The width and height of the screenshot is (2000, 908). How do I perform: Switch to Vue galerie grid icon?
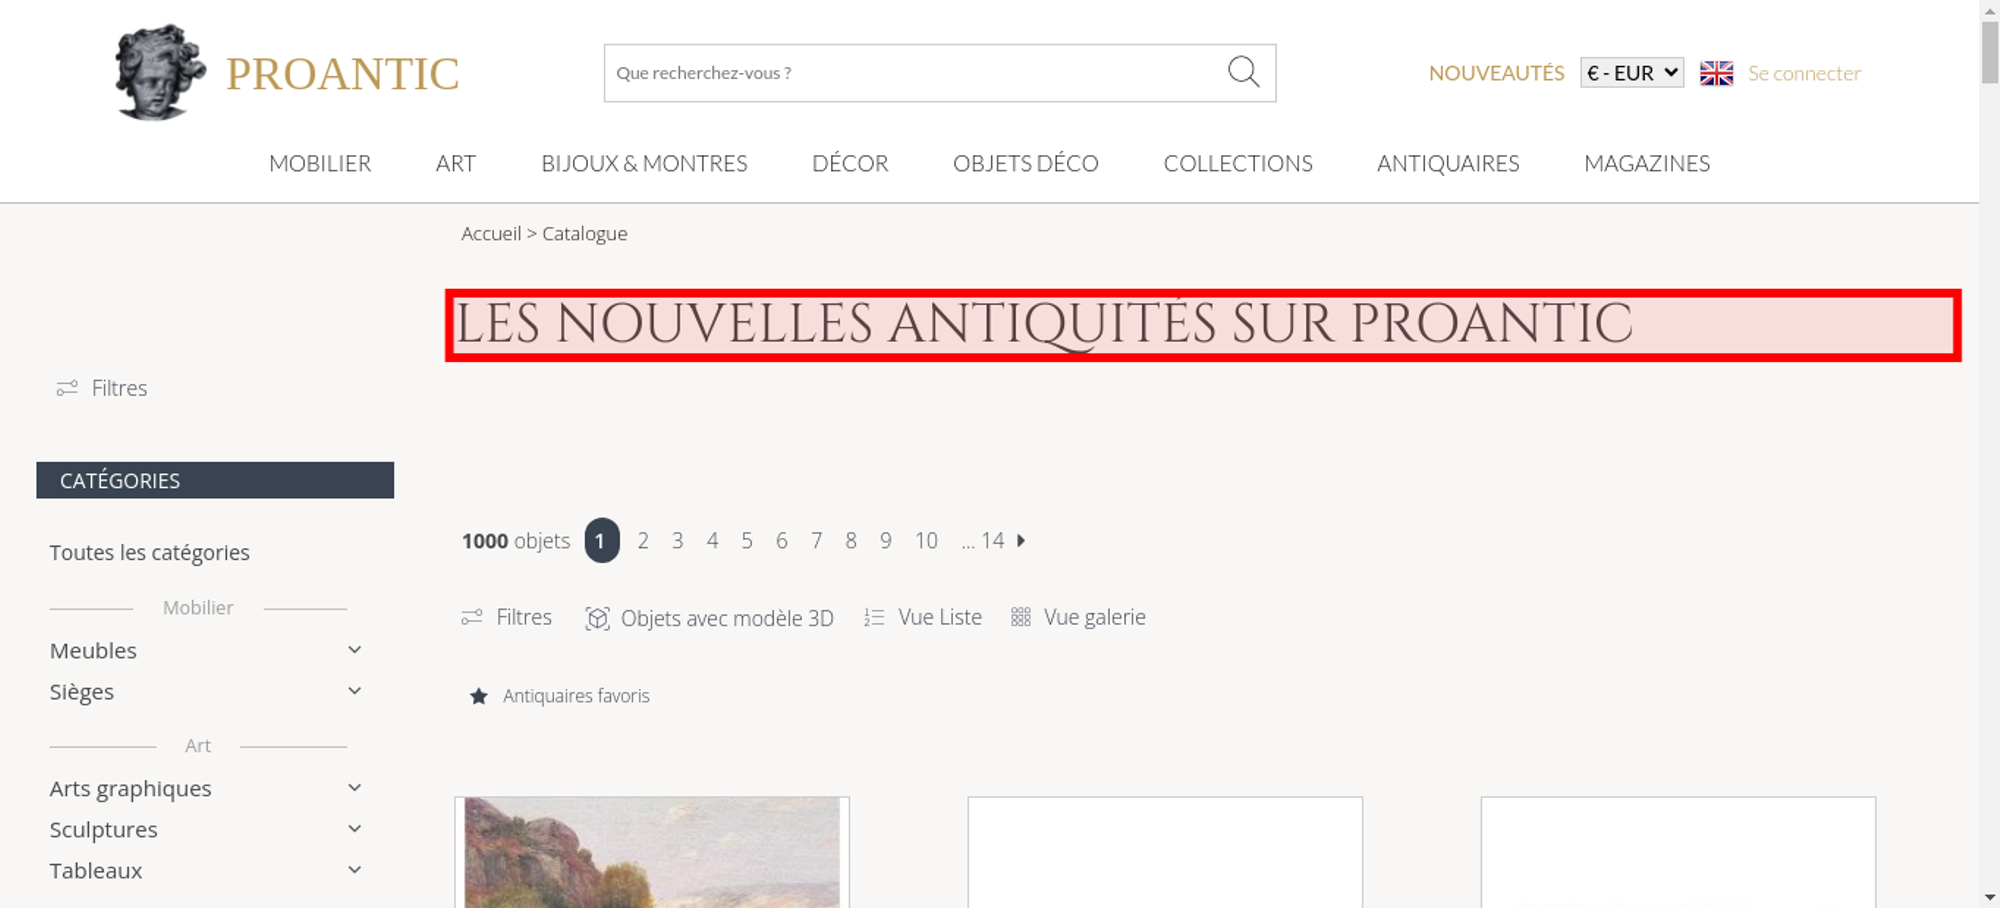[1020, 617]
